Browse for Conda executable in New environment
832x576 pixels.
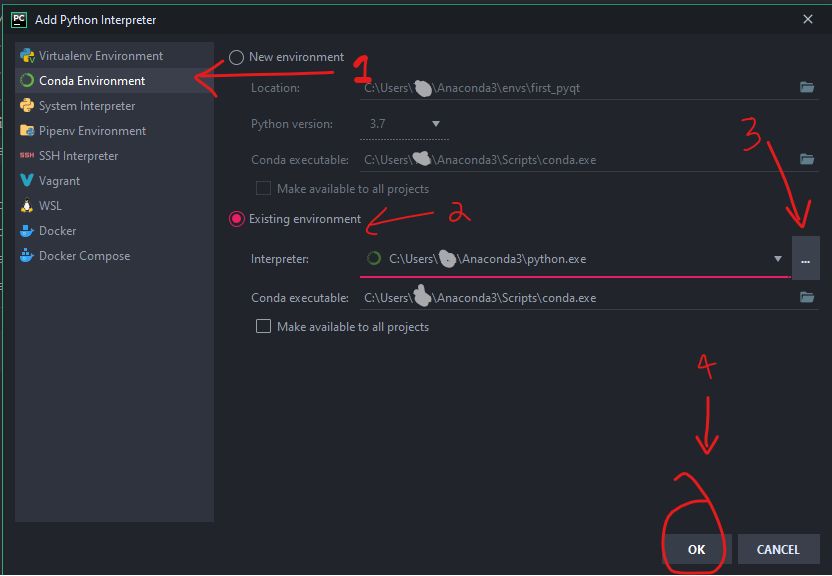807,159
